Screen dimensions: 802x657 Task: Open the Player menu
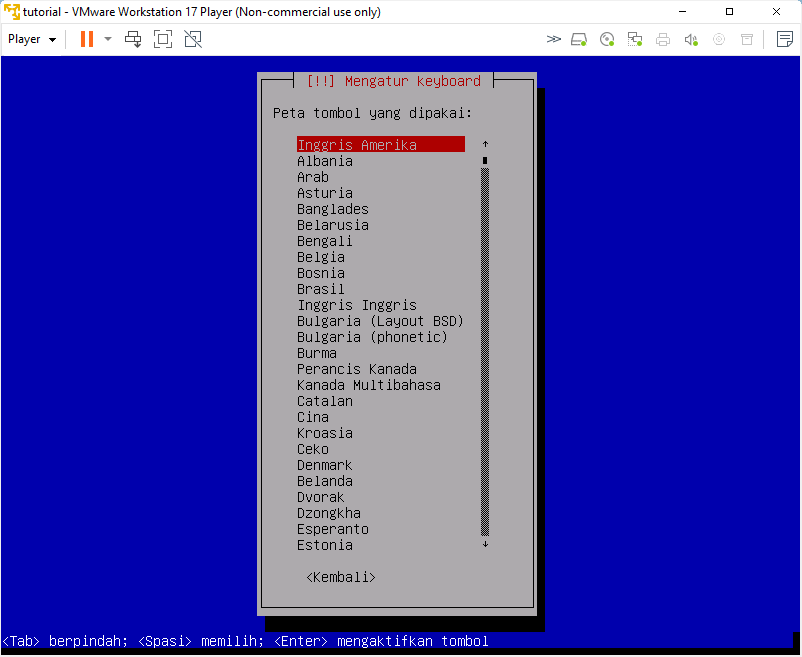32,39
